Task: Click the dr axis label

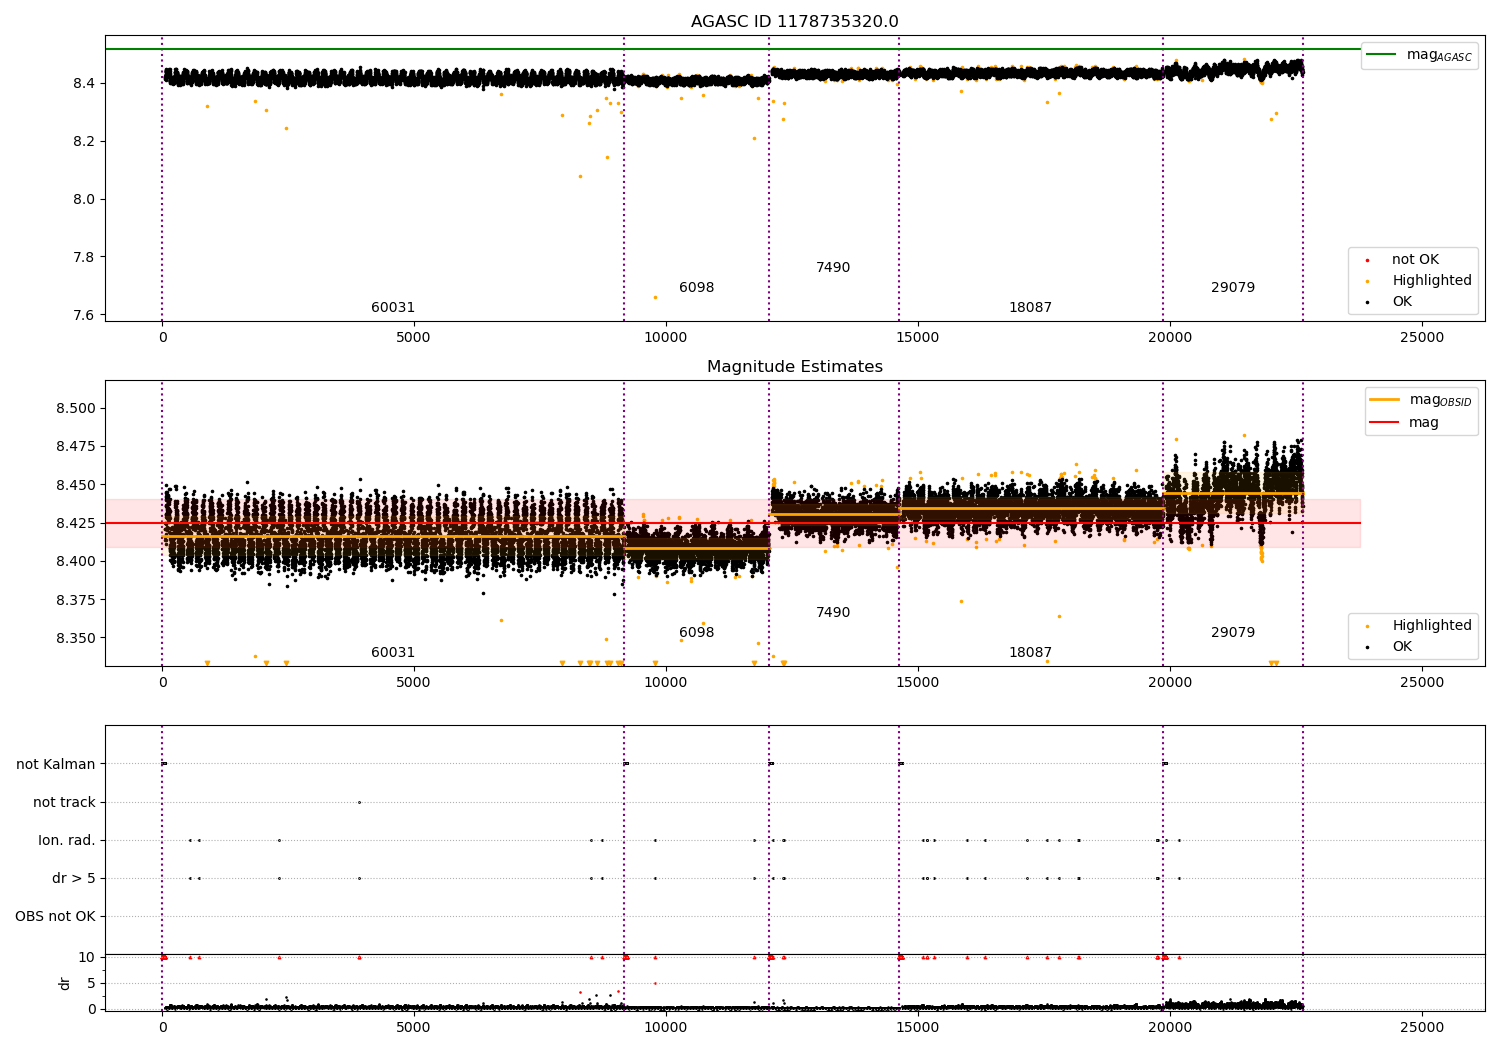Action: (x=65, y=983)
